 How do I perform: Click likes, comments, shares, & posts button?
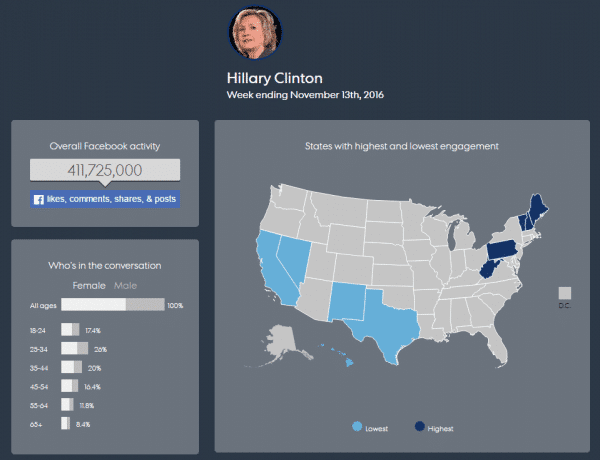tap(105, 199)
